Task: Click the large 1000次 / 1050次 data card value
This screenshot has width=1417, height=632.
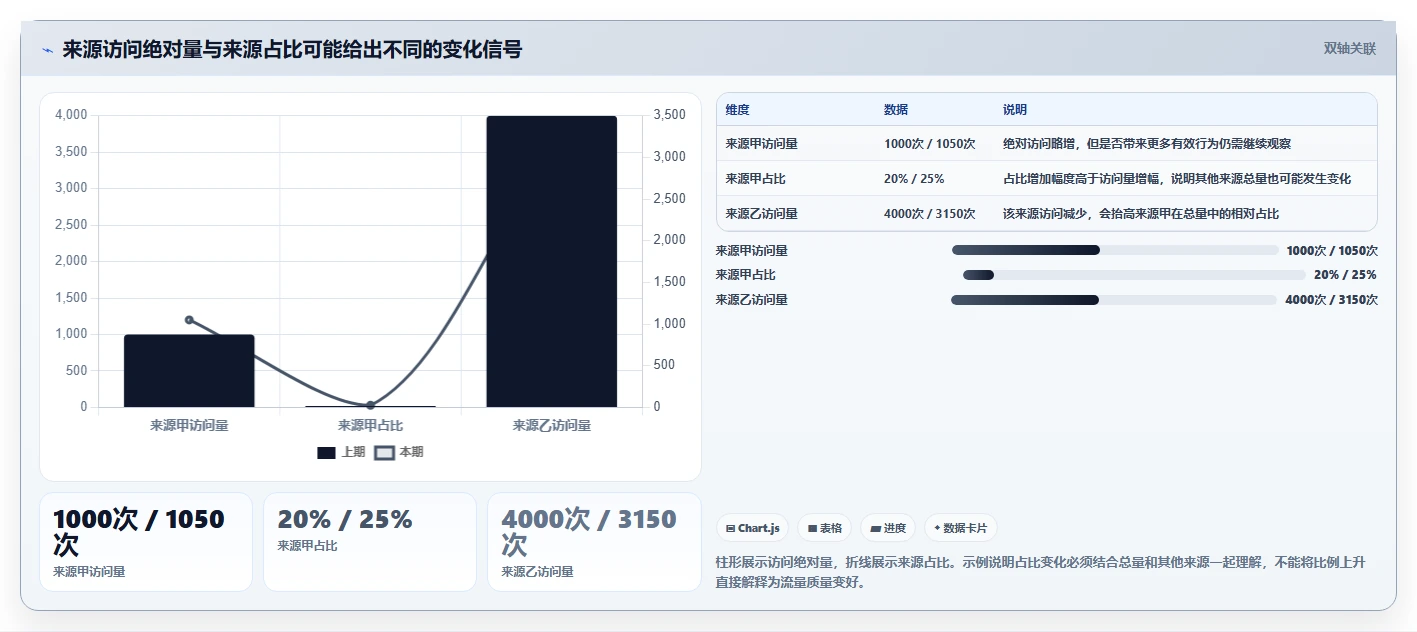Action: [x=139, y=532]
